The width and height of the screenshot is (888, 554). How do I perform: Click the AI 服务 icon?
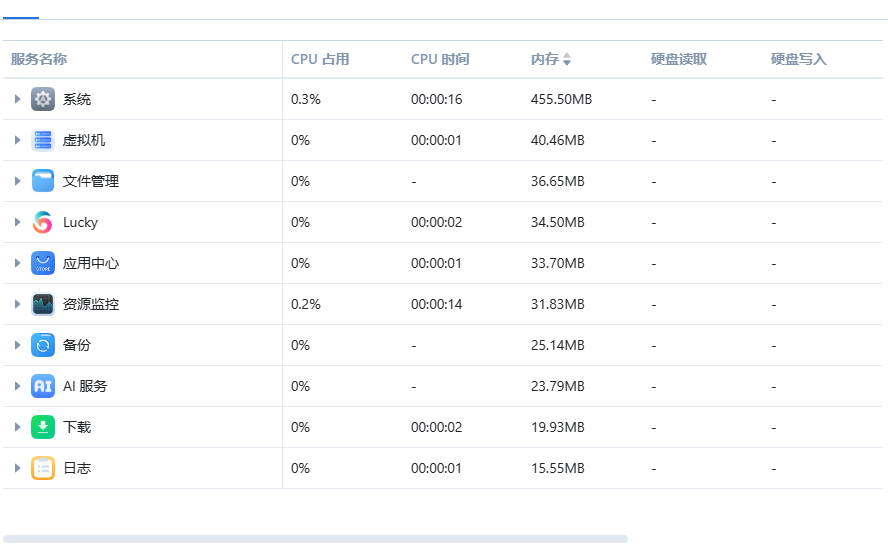(43, 386)
